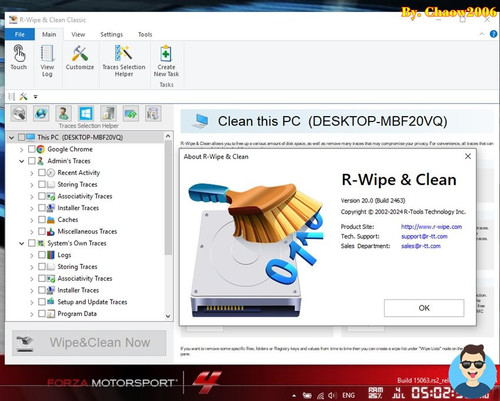Click the internet globe helper icon
This screenshot has height=401, width=500.
[41, 114]
